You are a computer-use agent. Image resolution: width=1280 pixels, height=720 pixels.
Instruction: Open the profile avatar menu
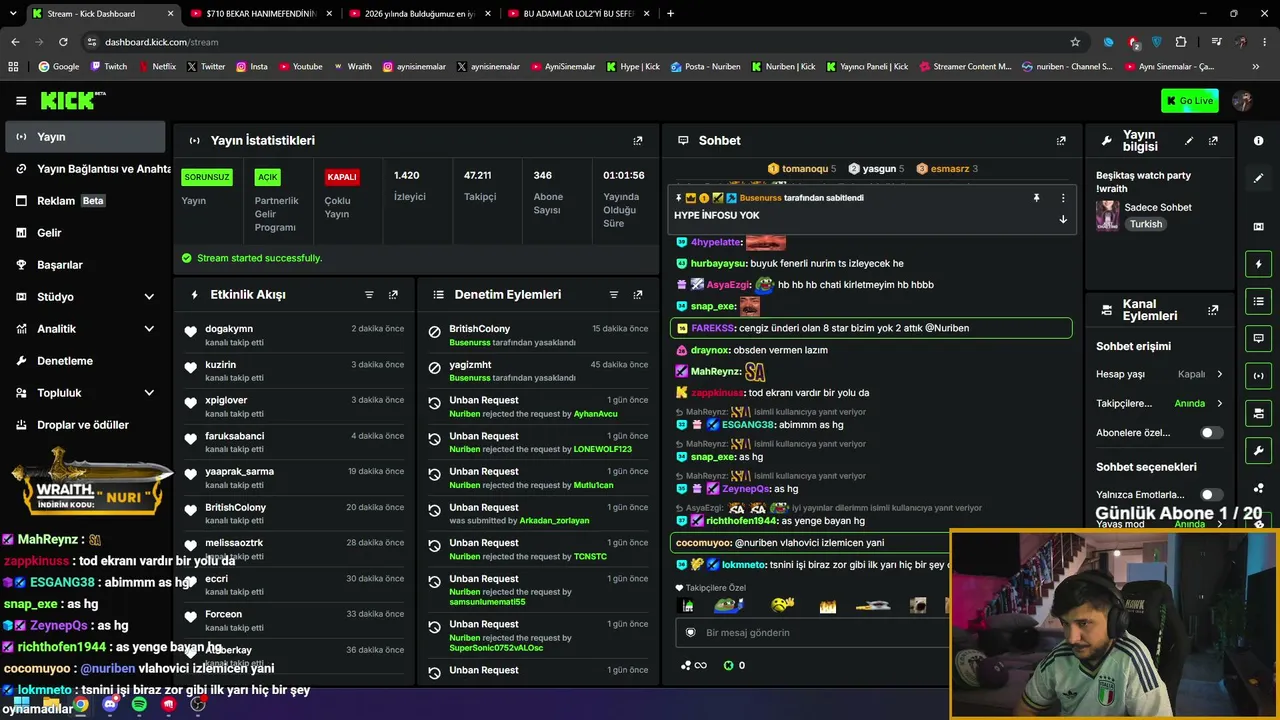[1243, 101]
